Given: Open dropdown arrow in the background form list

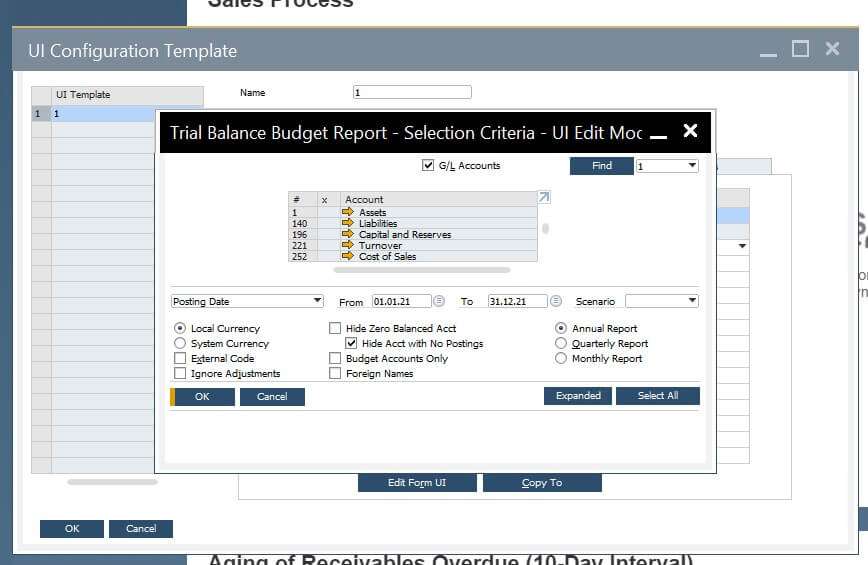Looking at the screenshot, I should [742, 246].
